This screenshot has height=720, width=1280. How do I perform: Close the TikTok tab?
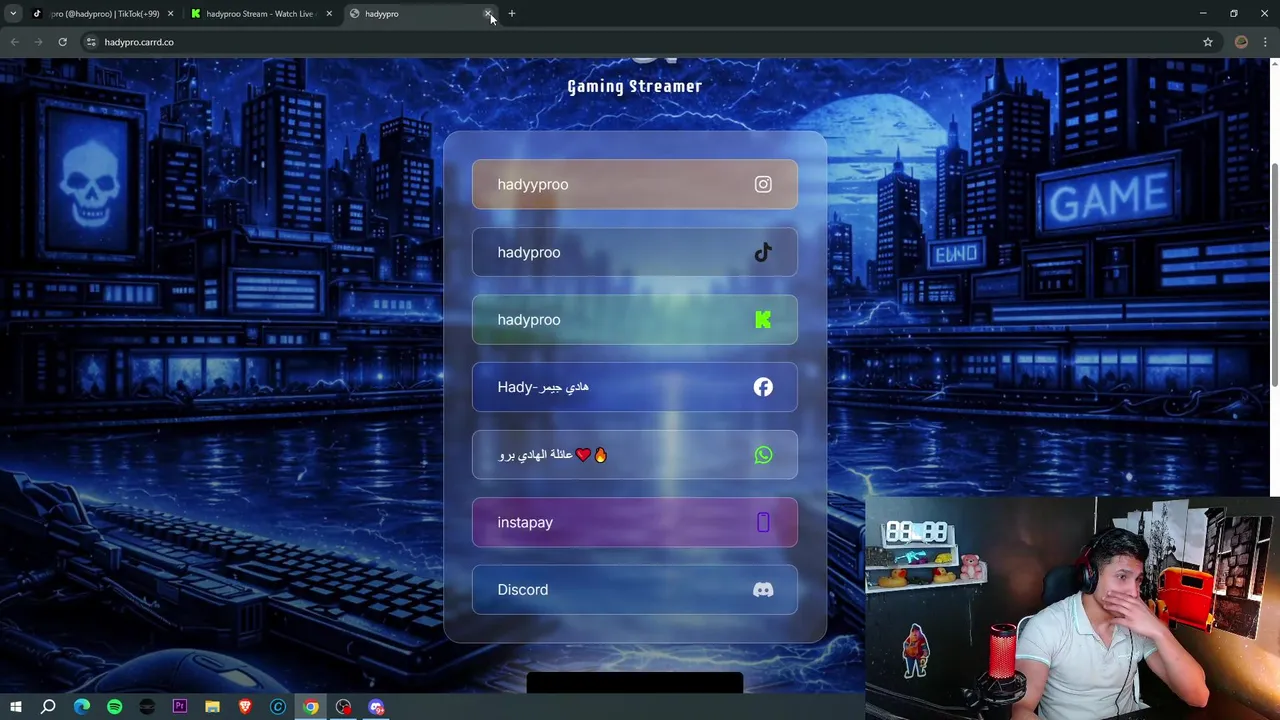pos(170,14)
